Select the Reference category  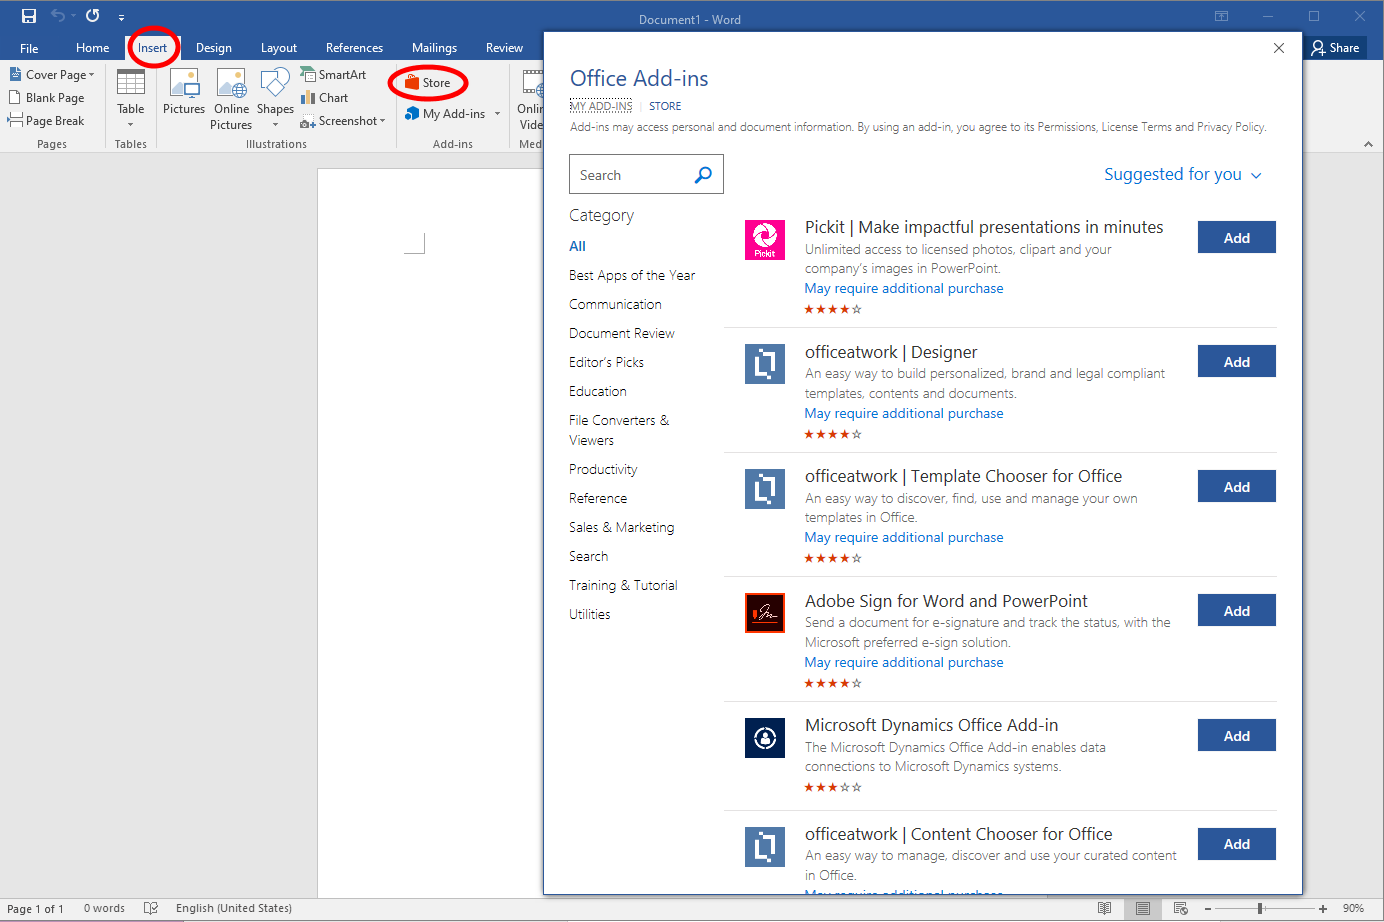pos(598,498)
